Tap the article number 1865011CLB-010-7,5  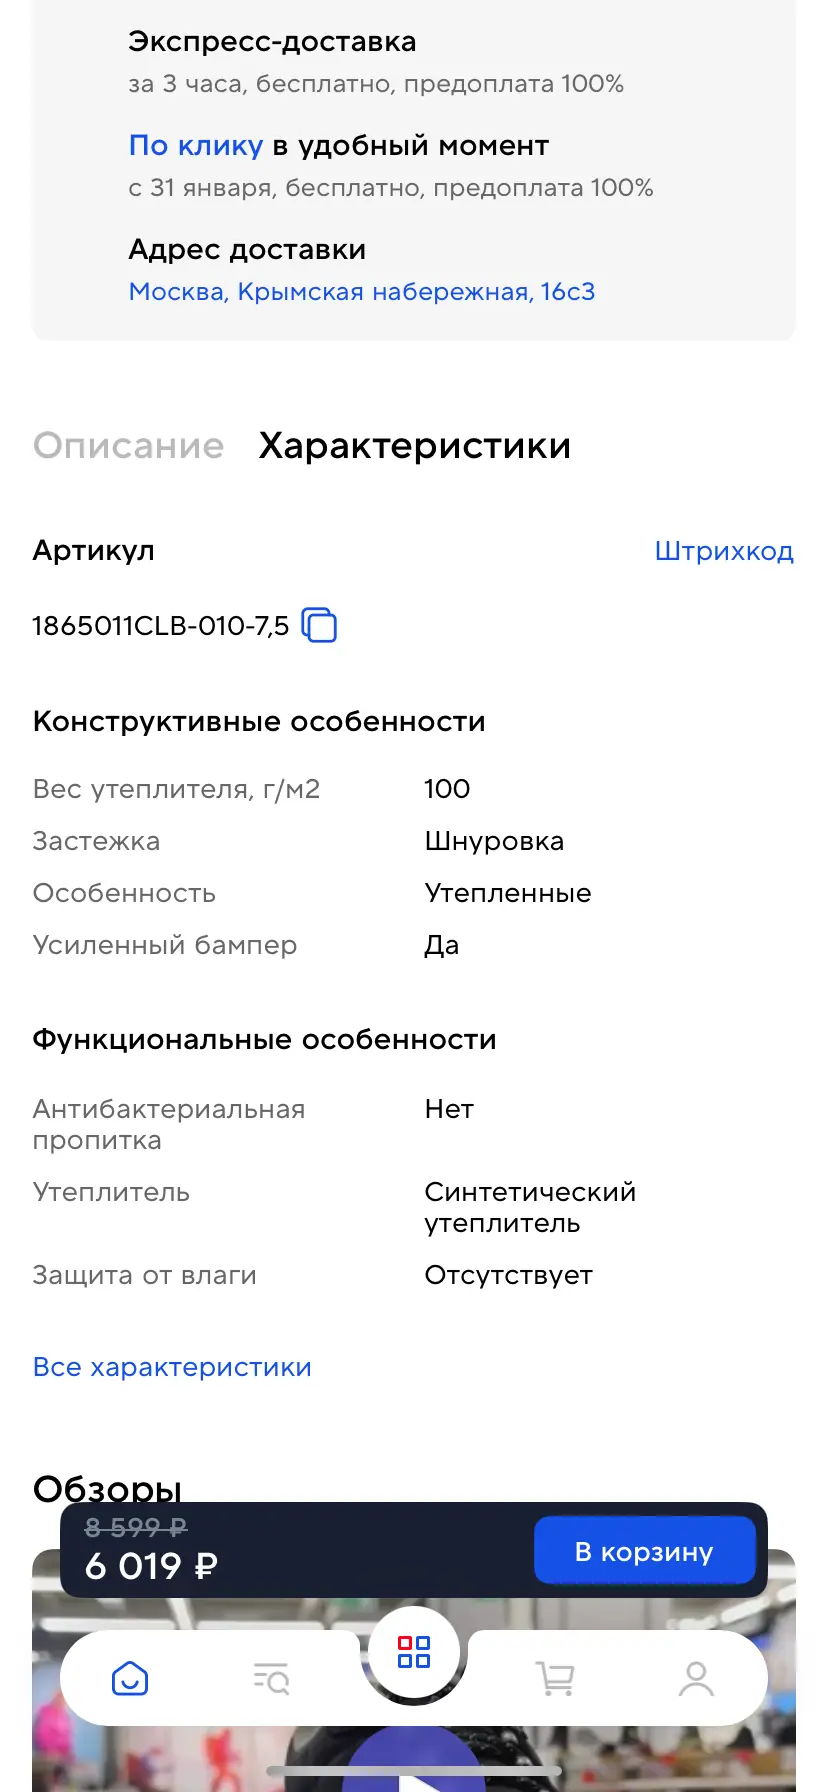coord(160,626)
